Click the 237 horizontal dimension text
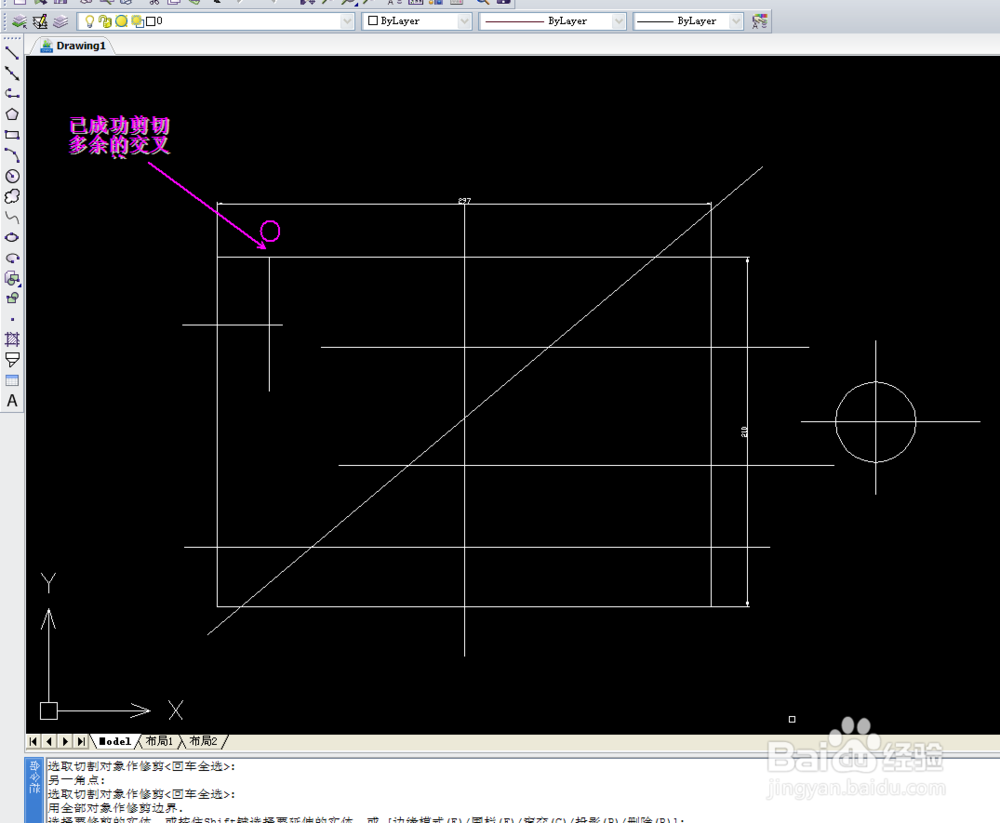Image resolution: width=1000 pixels, height=823 pixels. (464, 200)
